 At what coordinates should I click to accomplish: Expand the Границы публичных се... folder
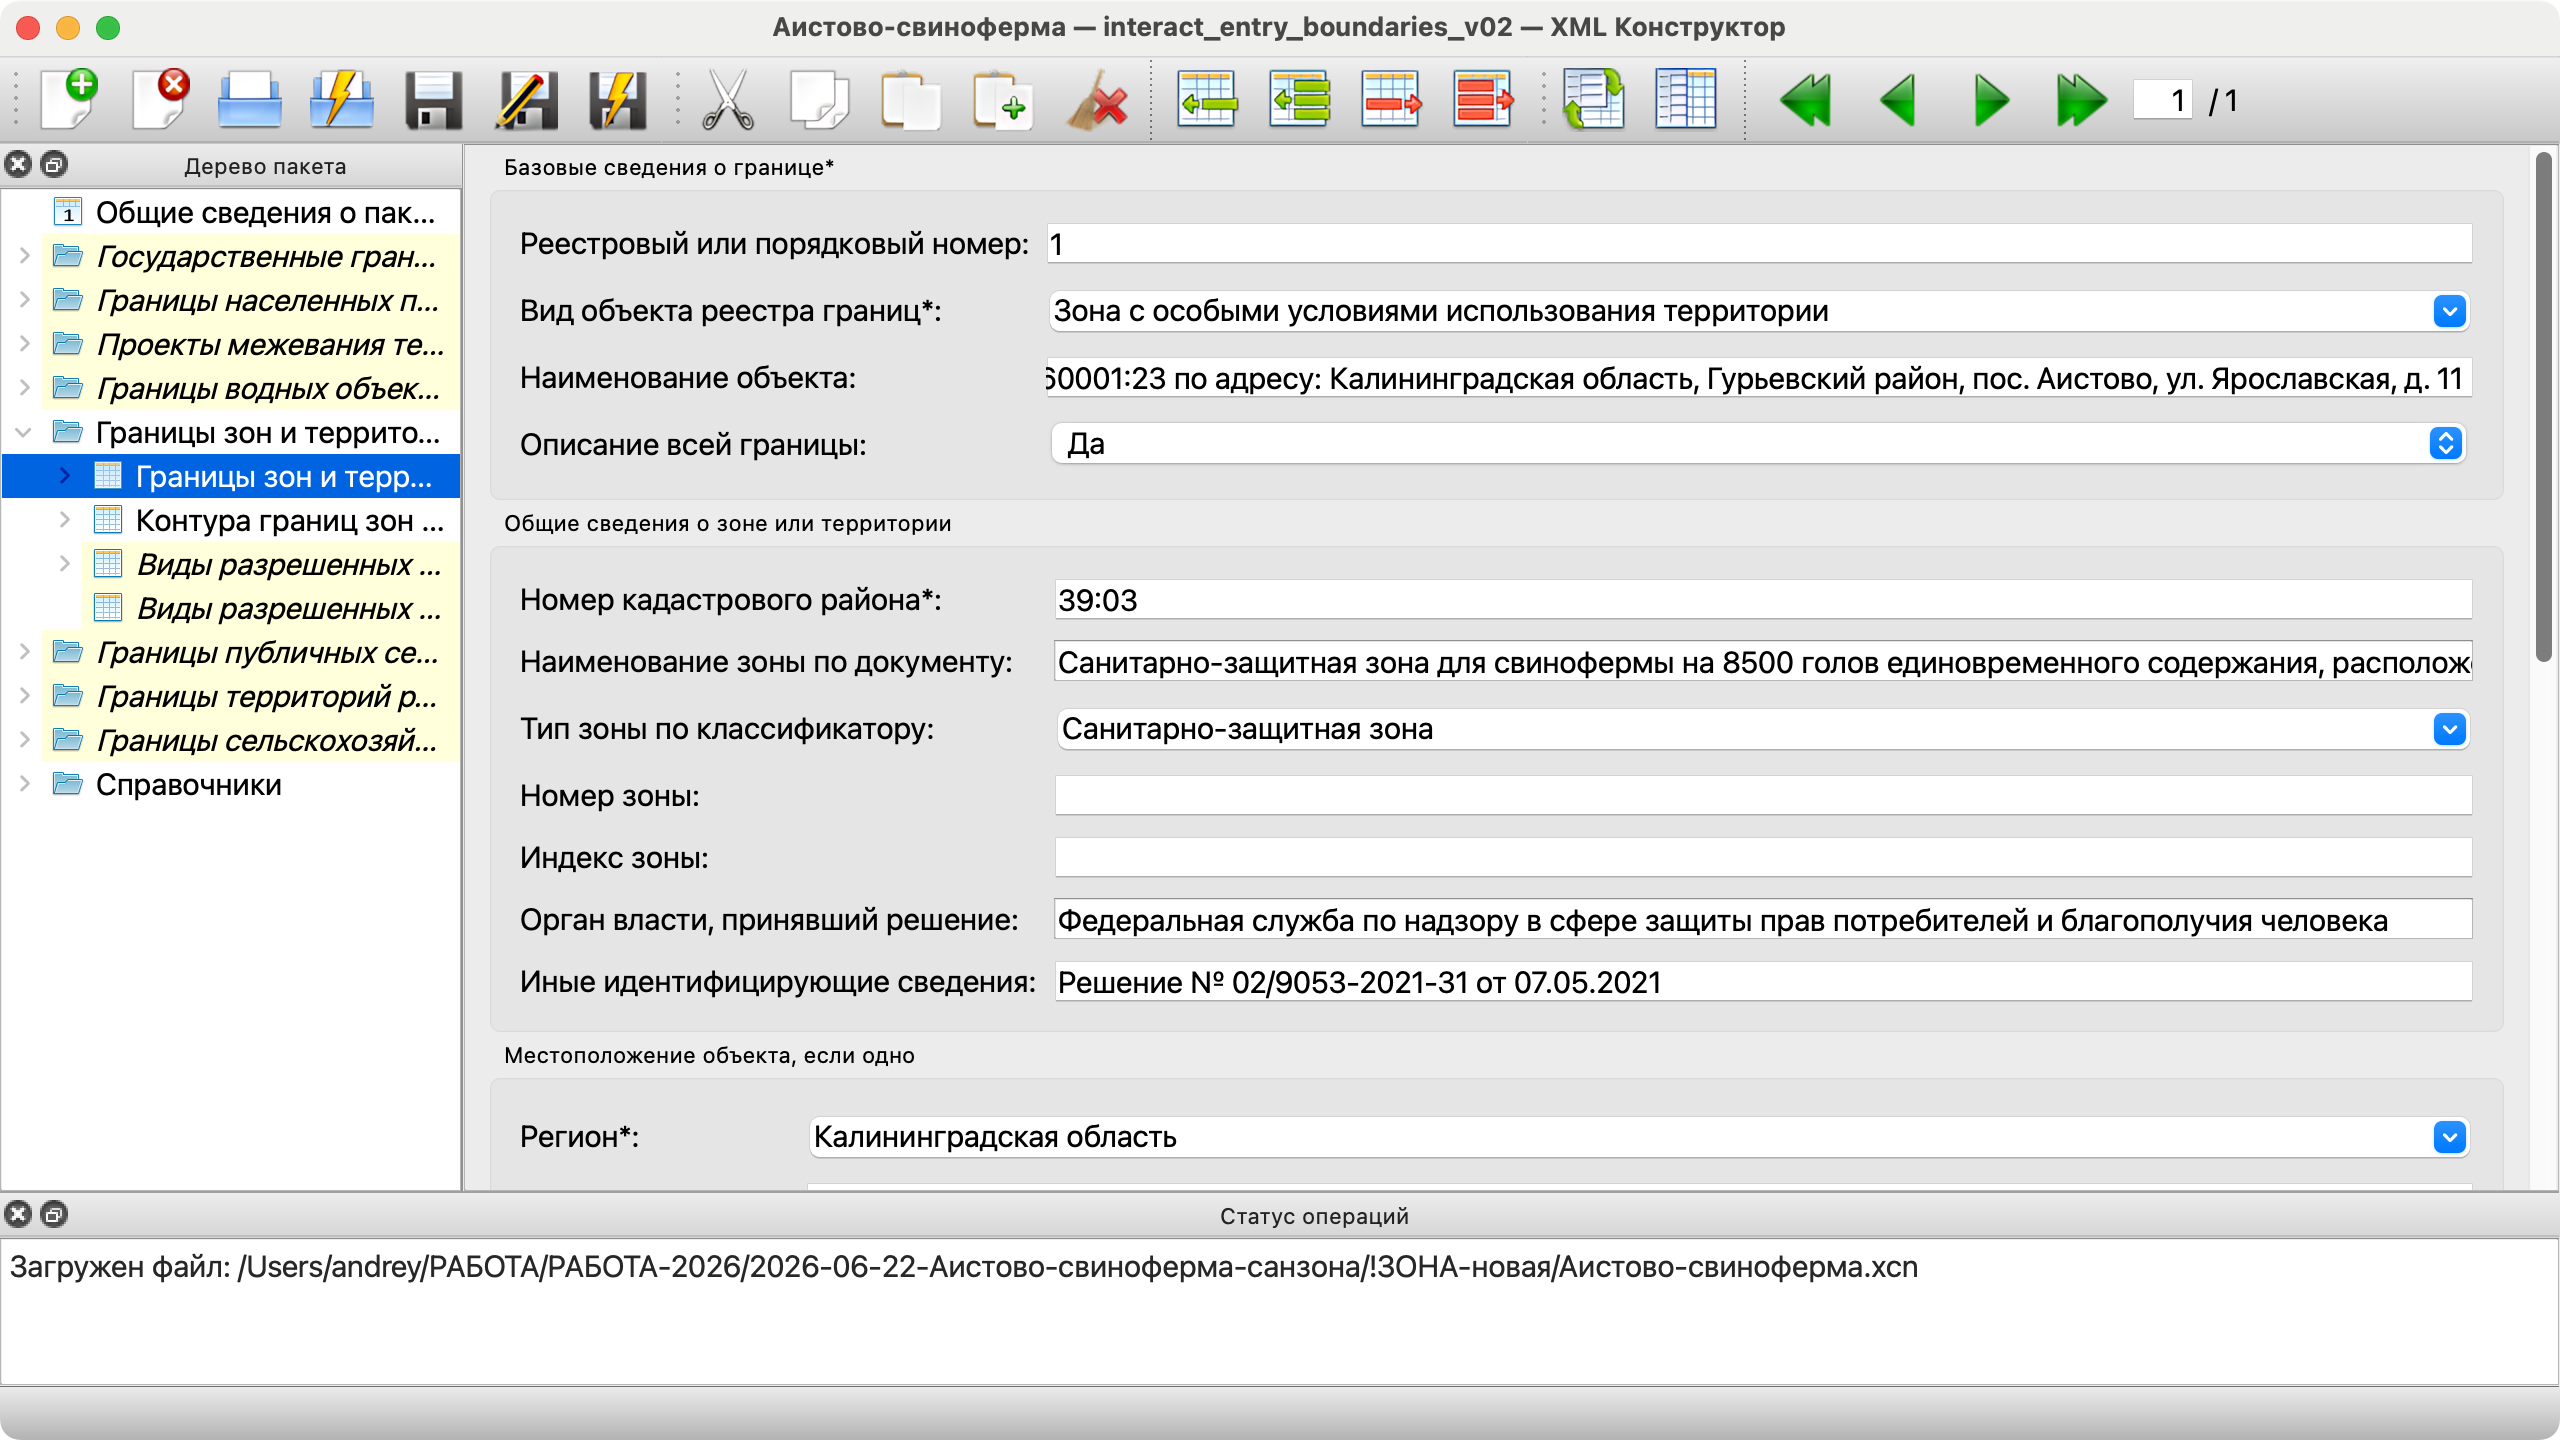[25, 652]
